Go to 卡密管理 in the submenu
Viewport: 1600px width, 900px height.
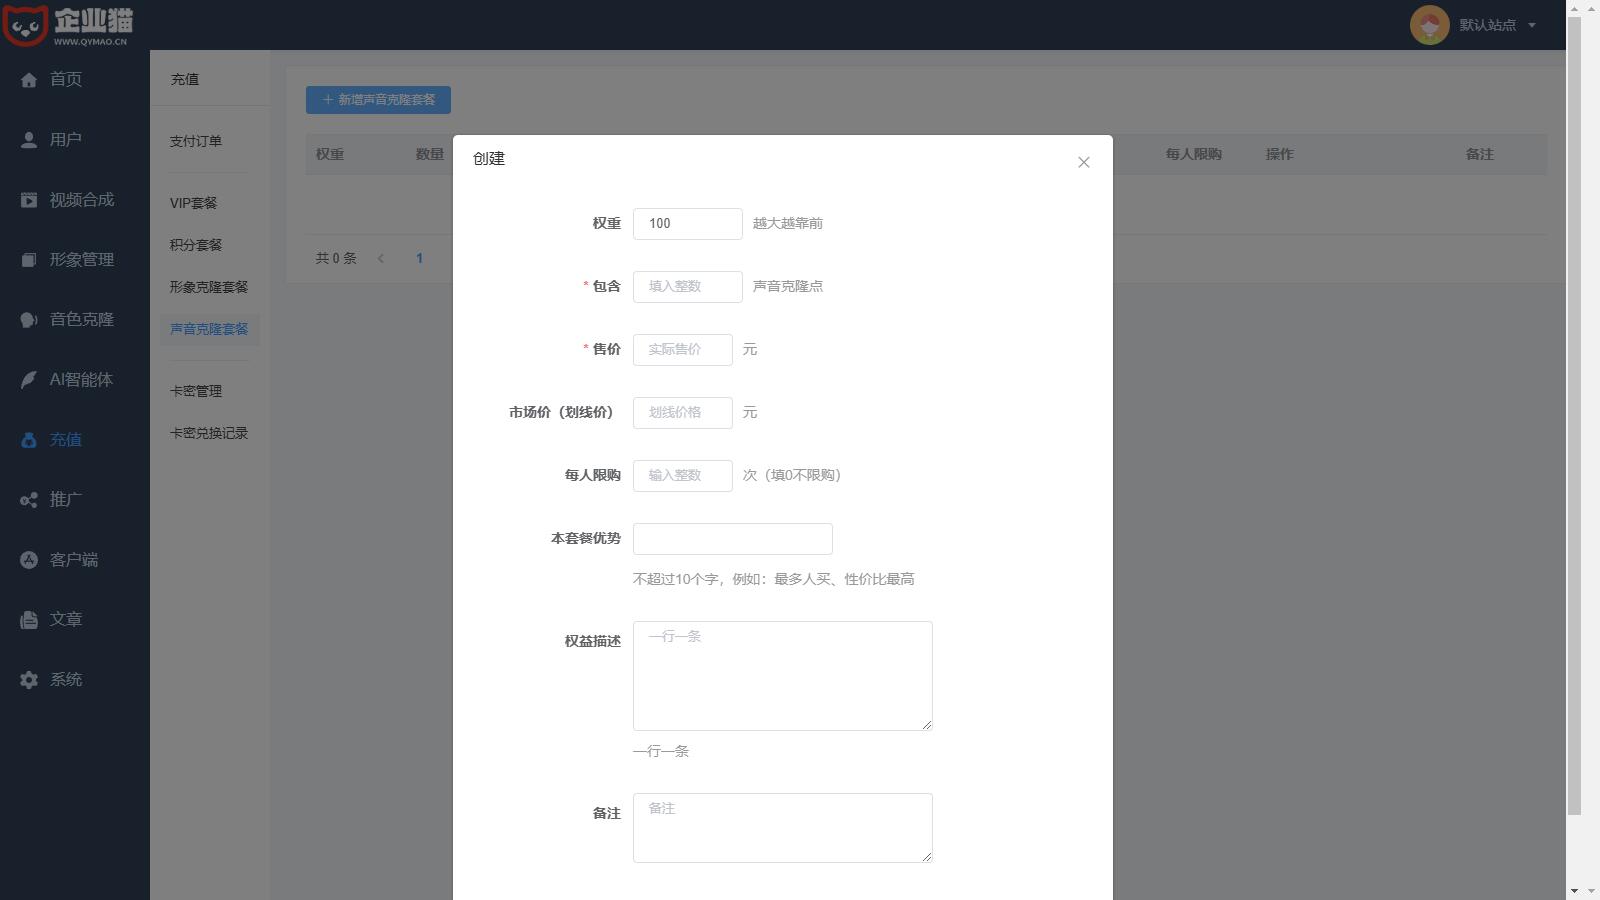196,391
